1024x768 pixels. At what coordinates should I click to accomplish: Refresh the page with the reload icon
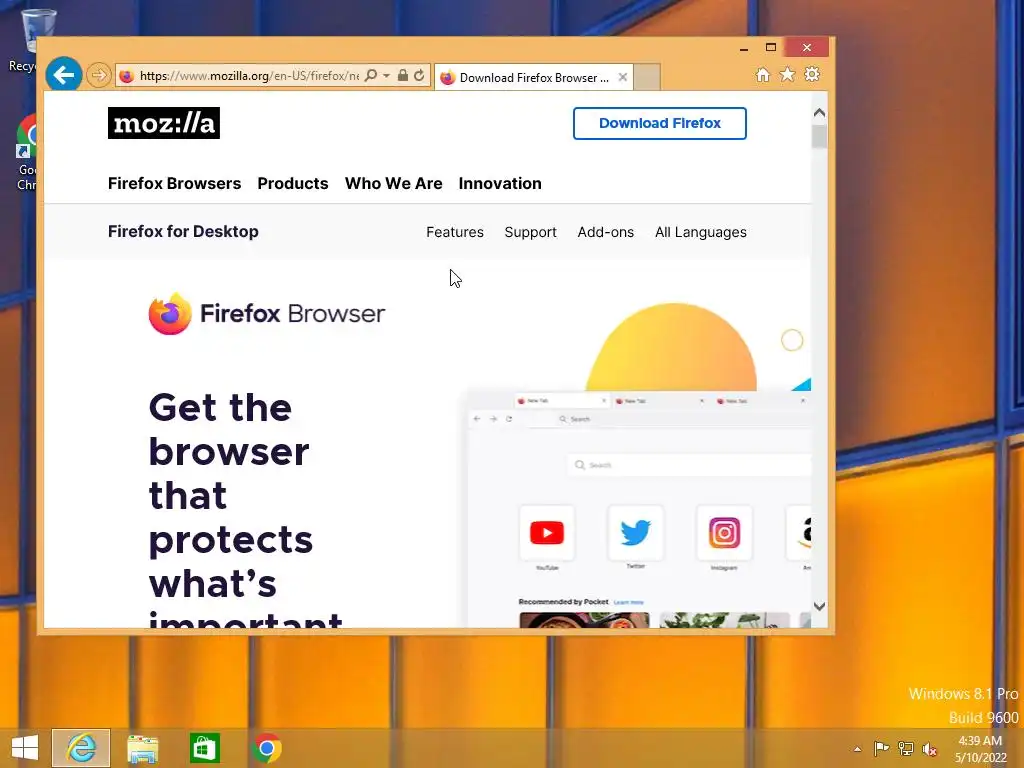(x=419, y=76)
